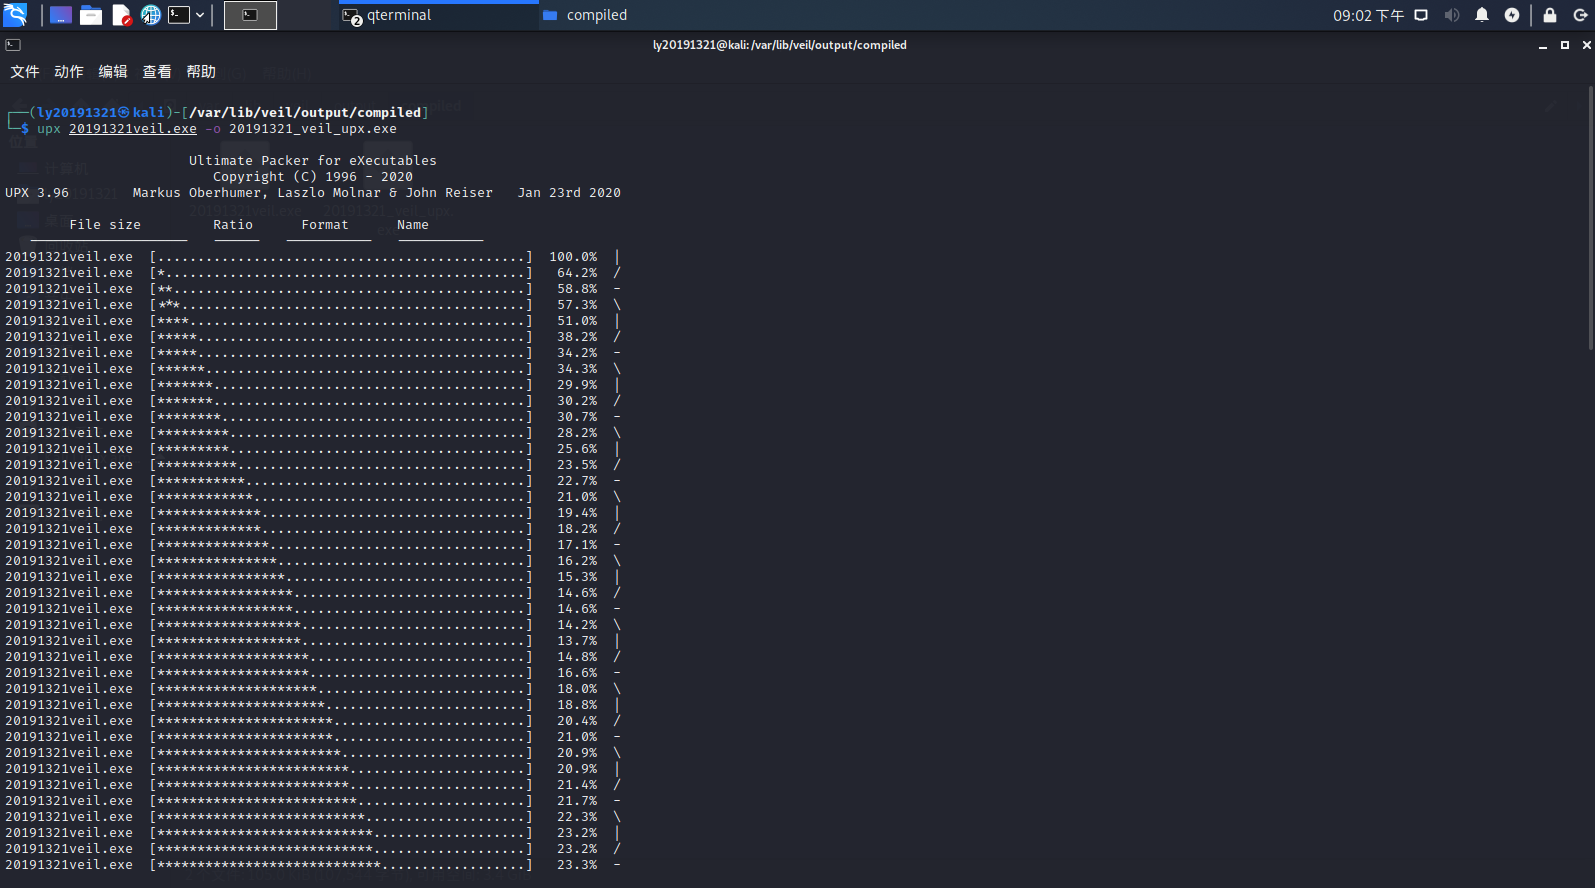Click the 'File size' column header
This screenshot has height=888, width=1595.
pyautogui.click(x=105, y=225)
